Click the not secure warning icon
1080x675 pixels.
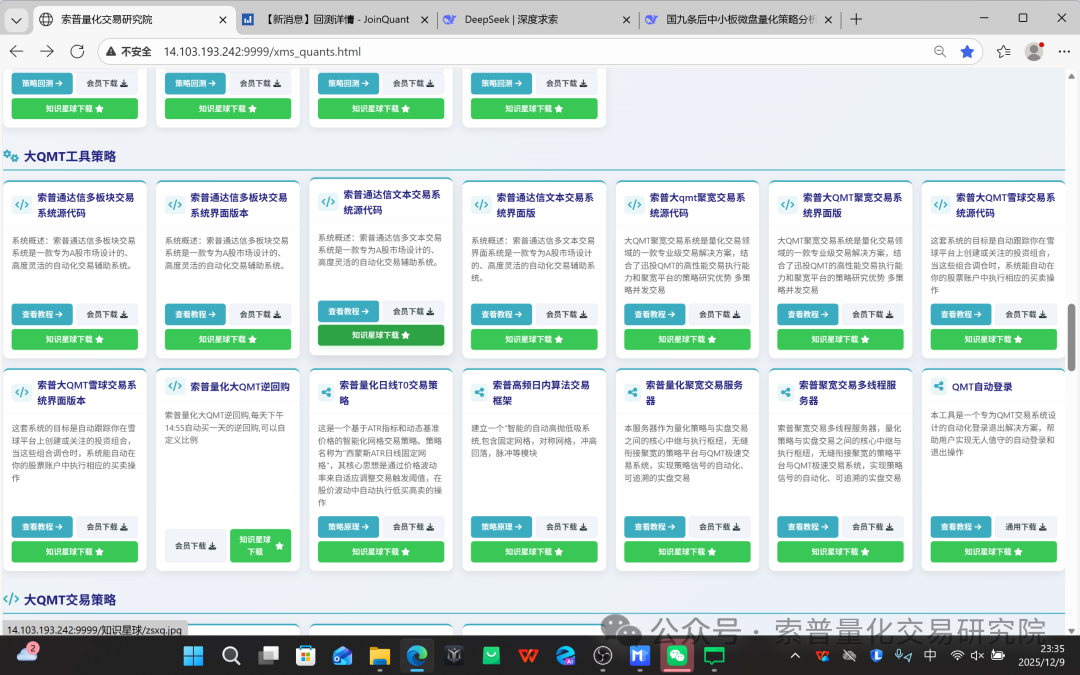[112, 52]
